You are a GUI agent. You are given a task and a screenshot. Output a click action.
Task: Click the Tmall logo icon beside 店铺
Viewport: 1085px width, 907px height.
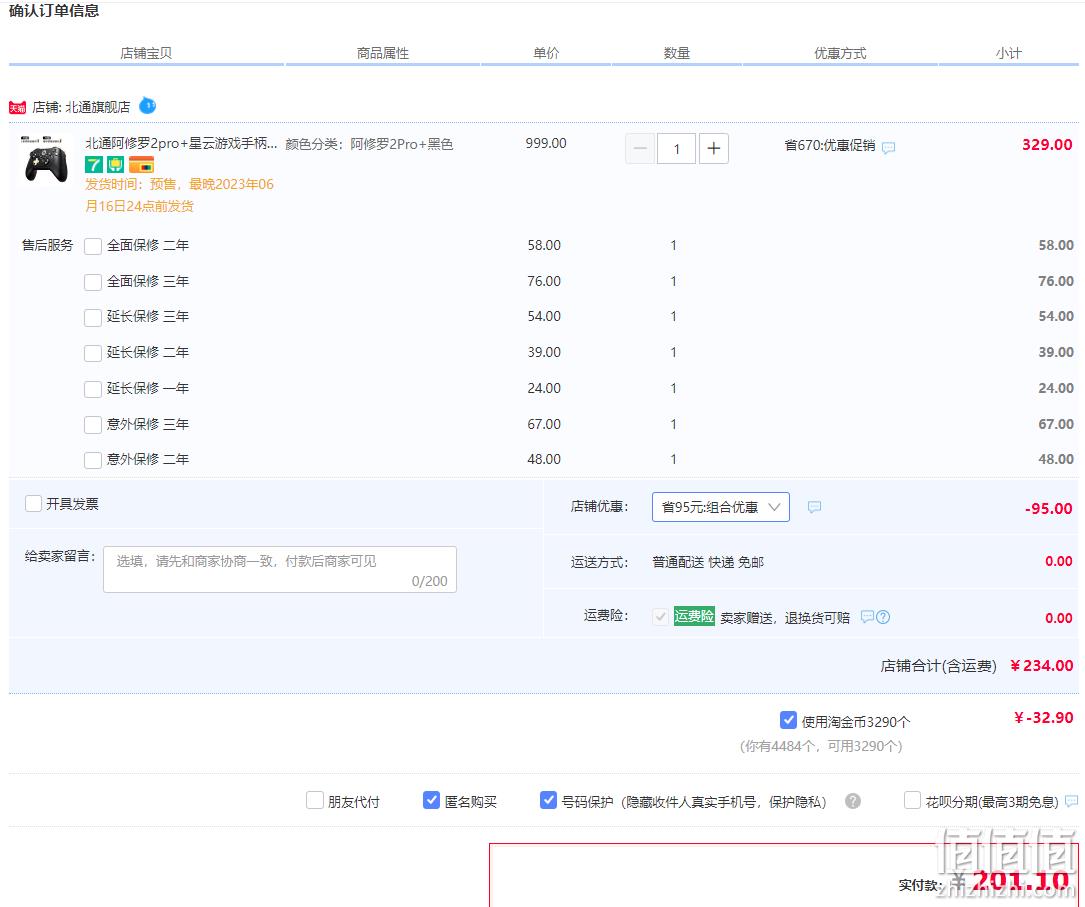[17, 107]
